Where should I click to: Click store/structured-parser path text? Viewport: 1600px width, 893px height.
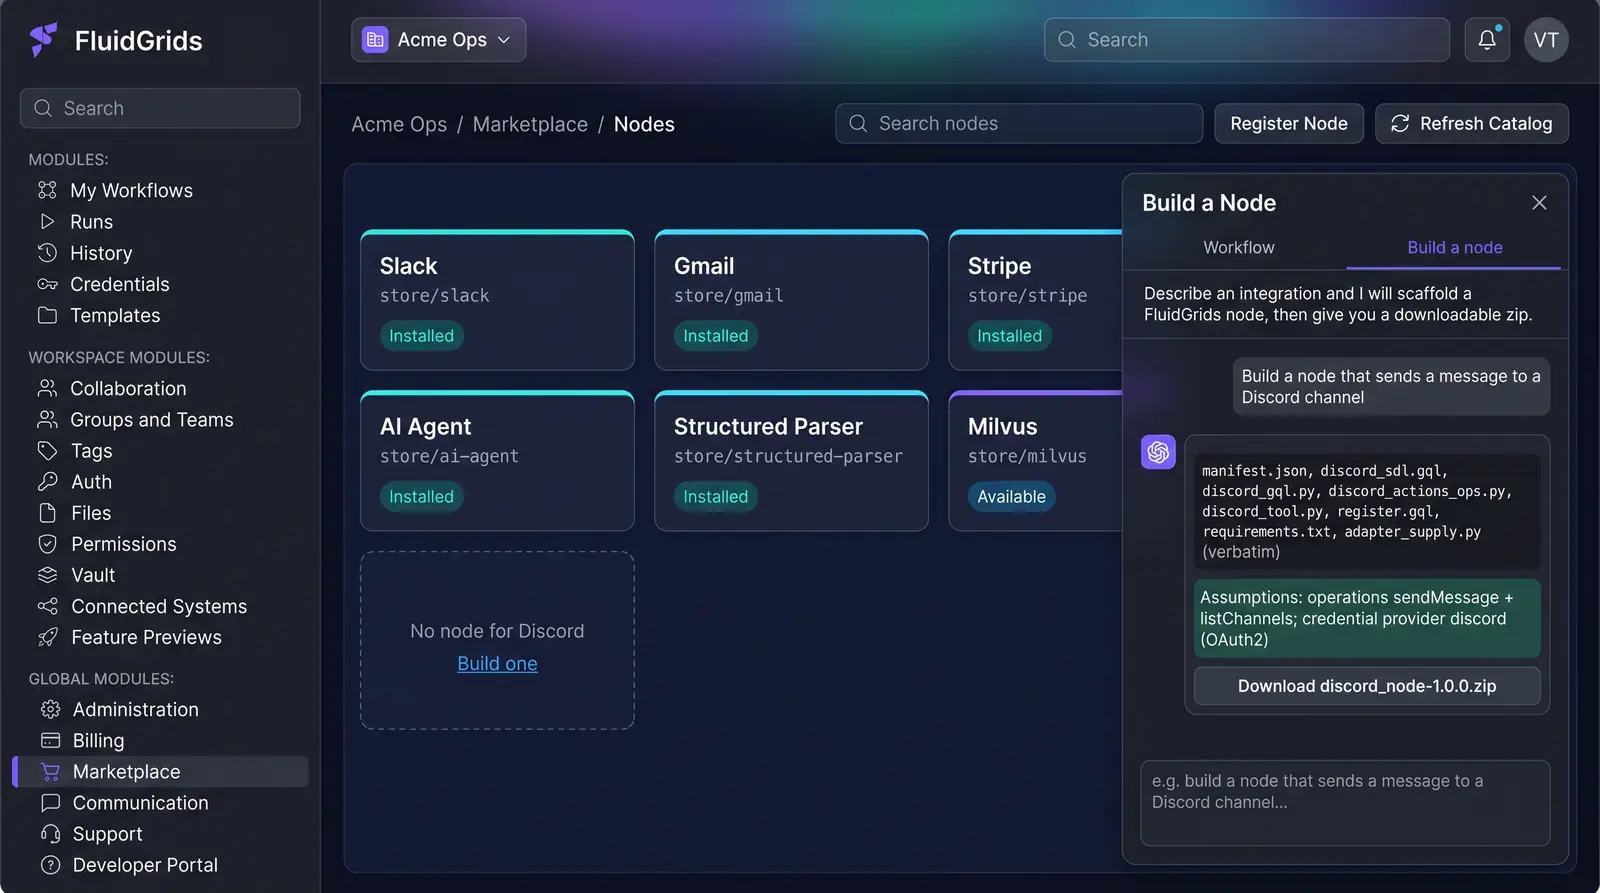click(x=788, y=456)
